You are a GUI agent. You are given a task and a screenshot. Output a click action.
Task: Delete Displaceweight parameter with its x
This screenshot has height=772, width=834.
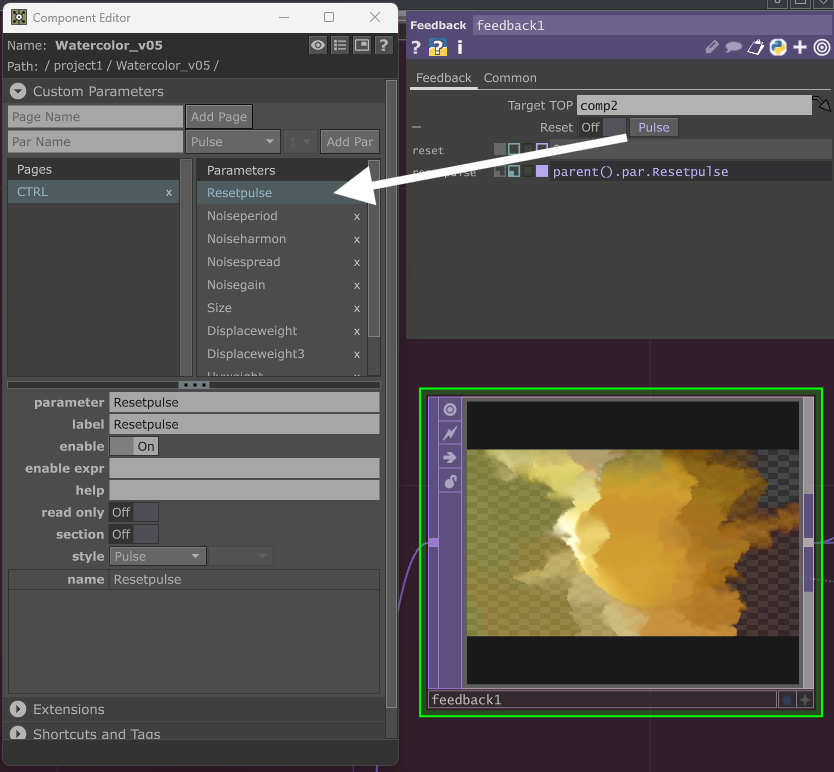click(357, 331)
